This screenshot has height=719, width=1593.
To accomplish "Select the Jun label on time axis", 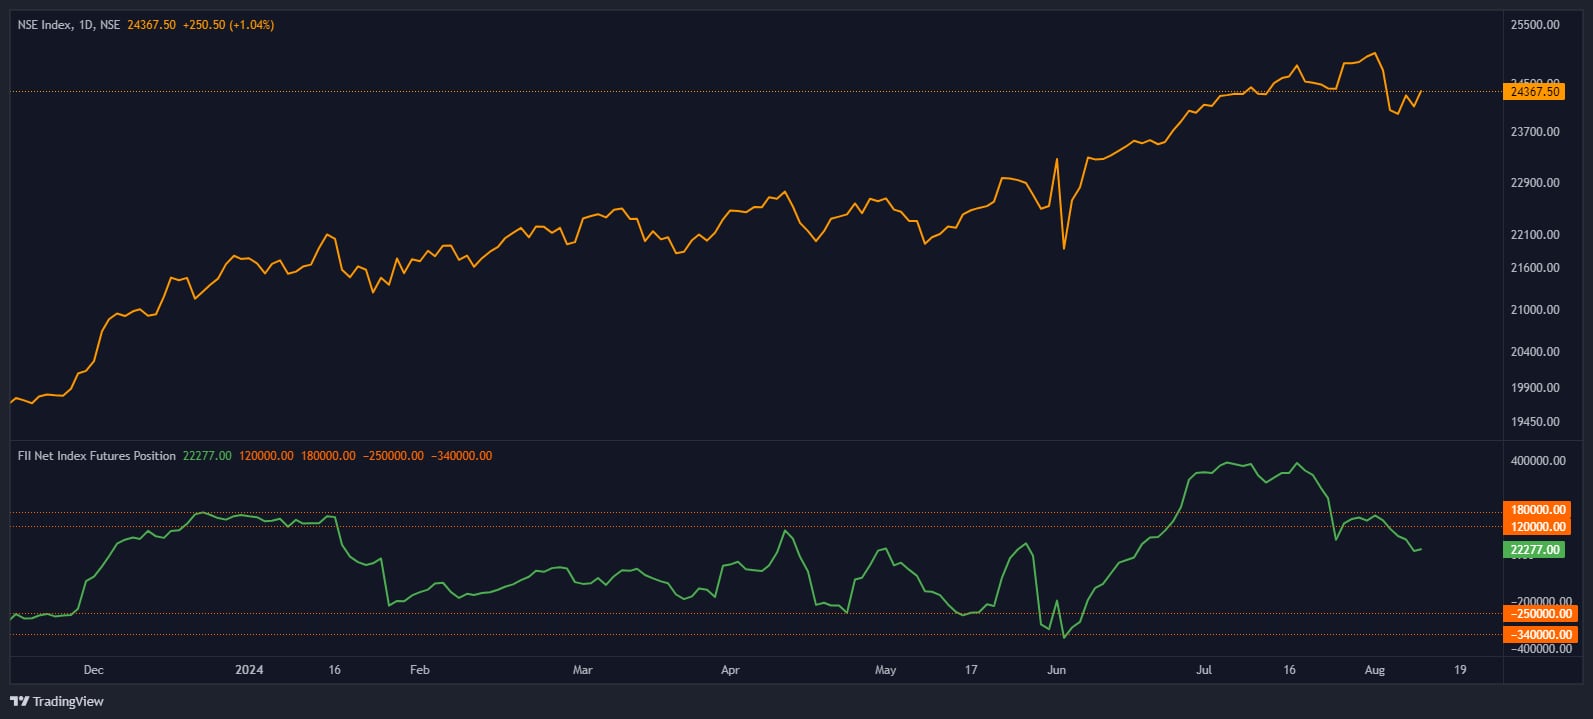I will point(1056,670).
